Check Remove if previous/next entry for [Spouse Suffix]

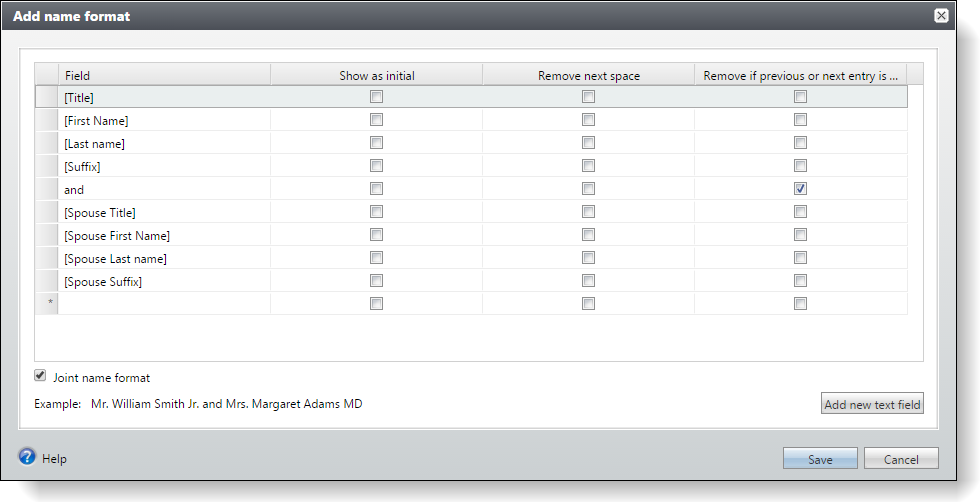(x=800, y=281)
